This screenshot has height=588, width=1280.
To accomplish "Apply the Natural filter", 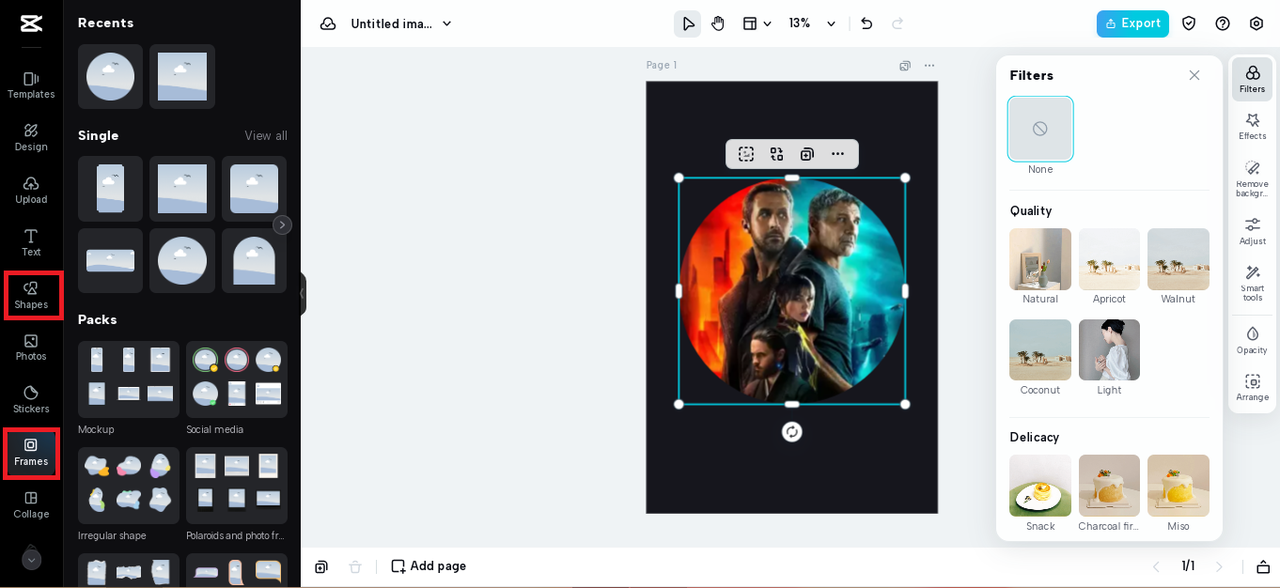I will pos(1040,259).
